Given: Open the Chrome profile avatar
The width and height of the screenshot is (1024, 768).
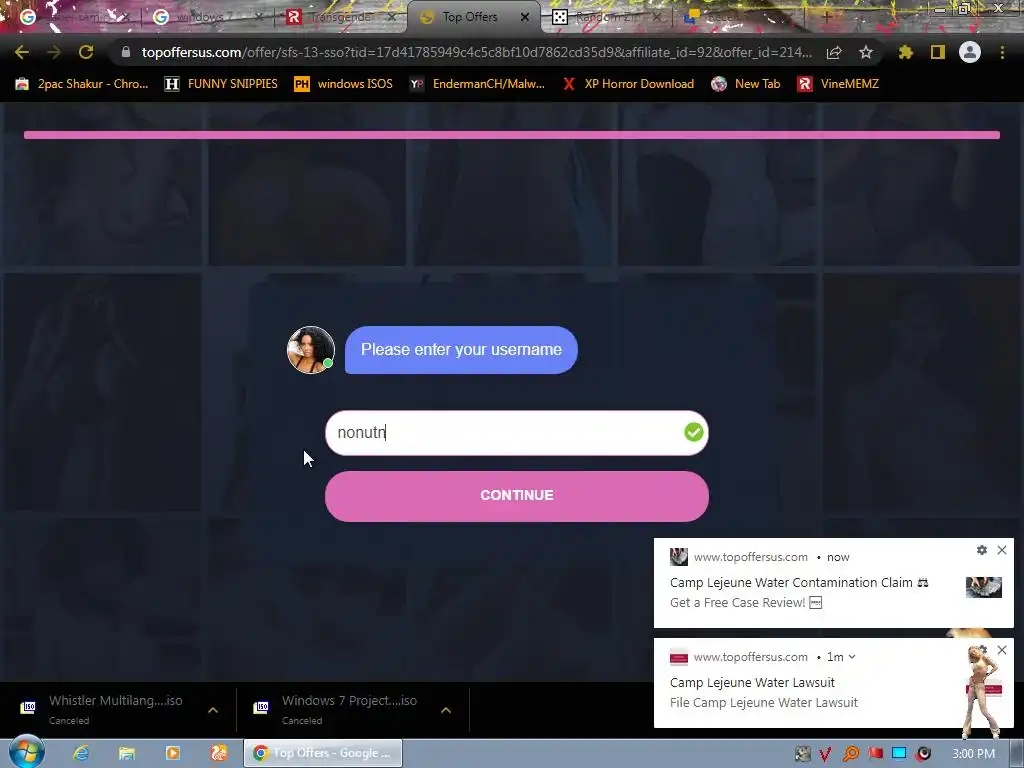Looking at the screenshot, I should (x=970, y=52).
